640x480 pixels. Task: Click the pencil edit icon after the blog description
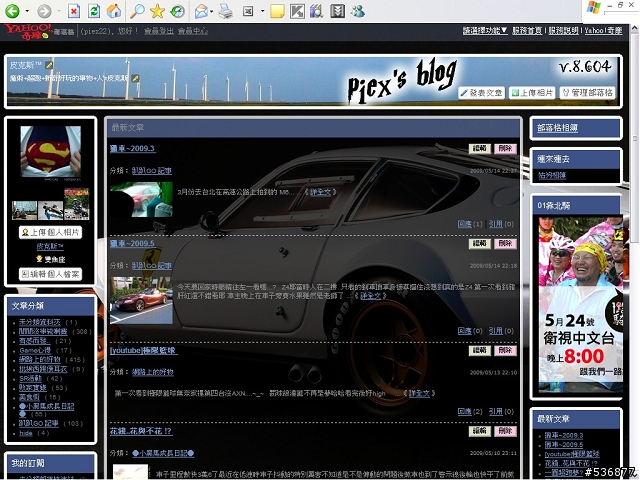click(x=135, y=78)
